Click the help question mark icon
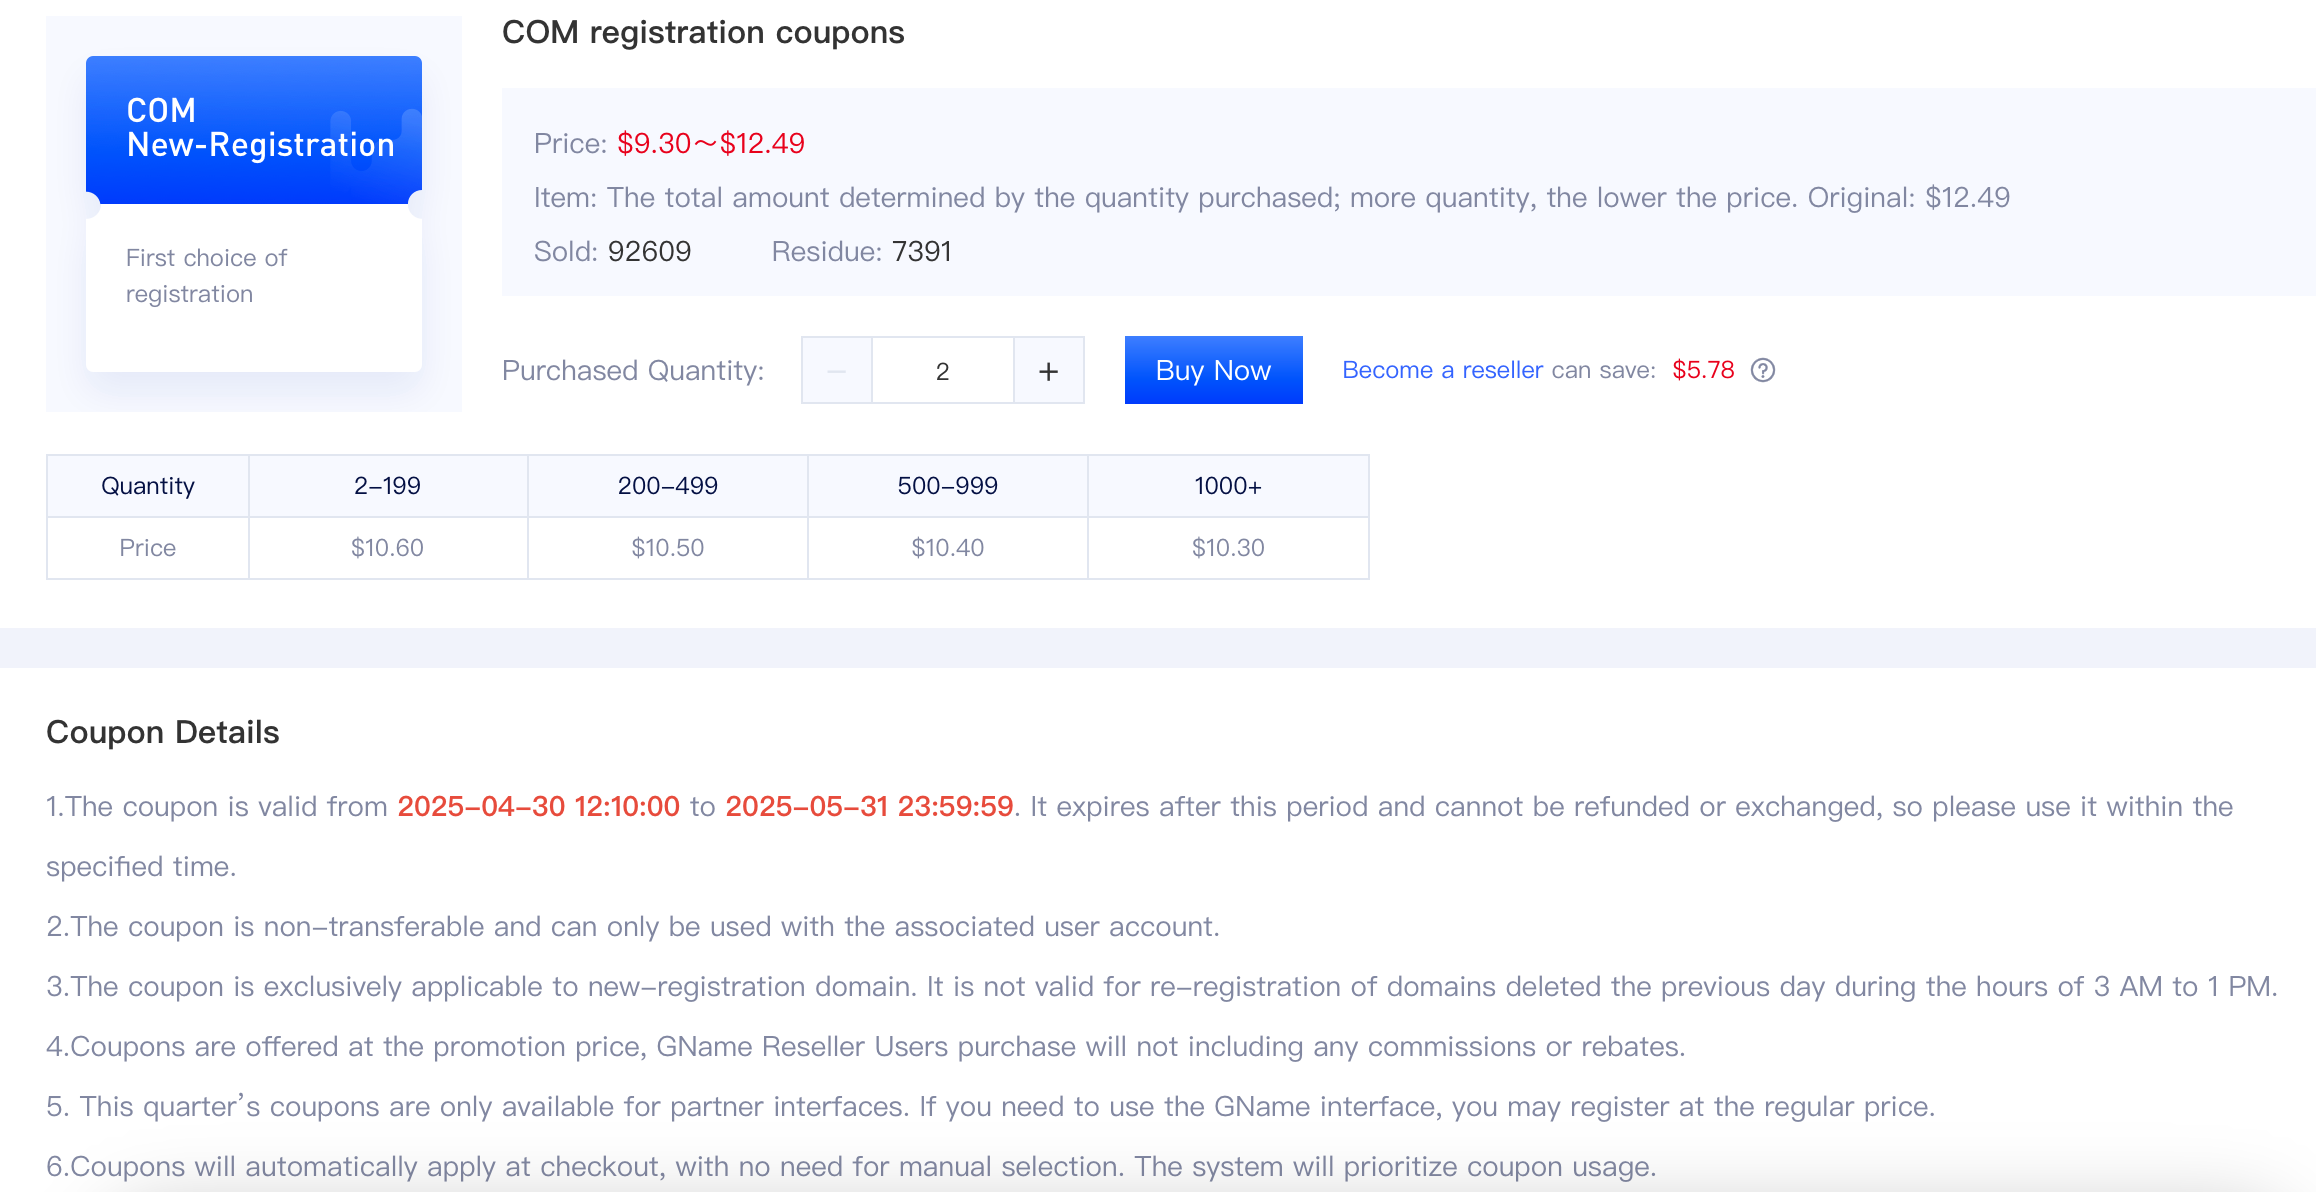This screenshot has height=1192, width=2316. (x=1763, y=370)
